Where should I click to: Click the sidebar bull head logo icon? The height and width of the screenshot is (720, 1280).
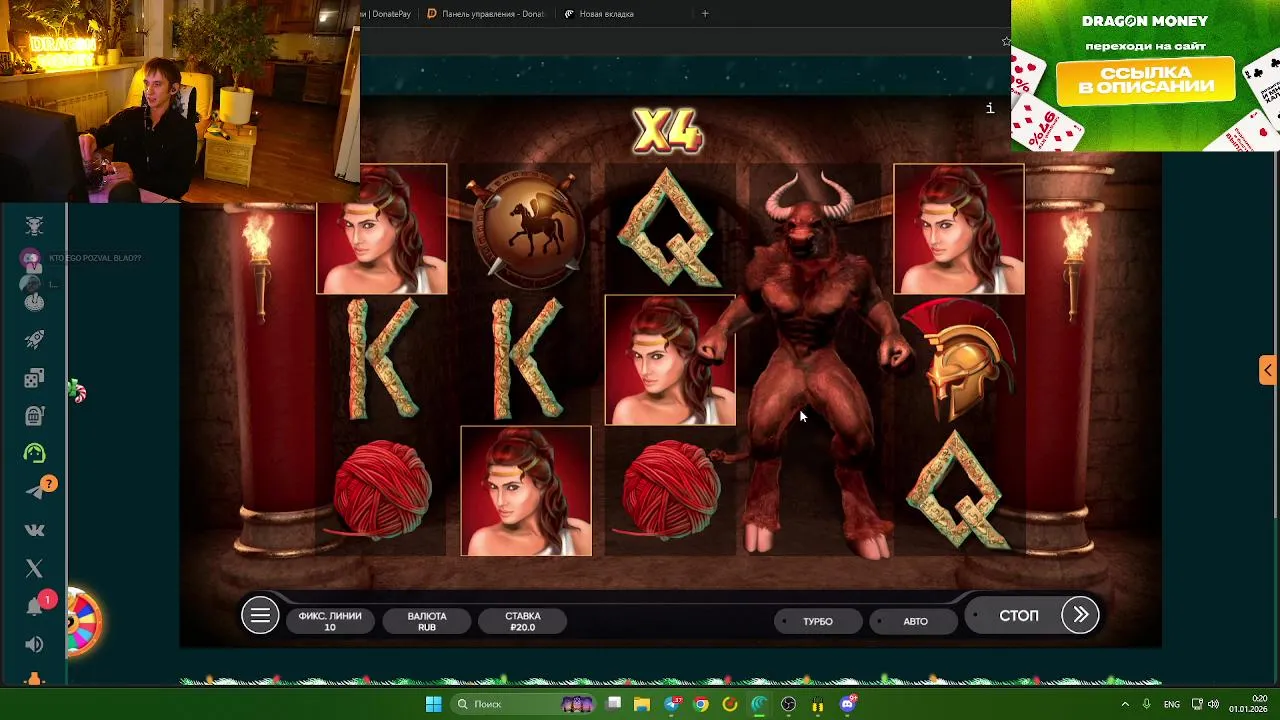[34, 226]
